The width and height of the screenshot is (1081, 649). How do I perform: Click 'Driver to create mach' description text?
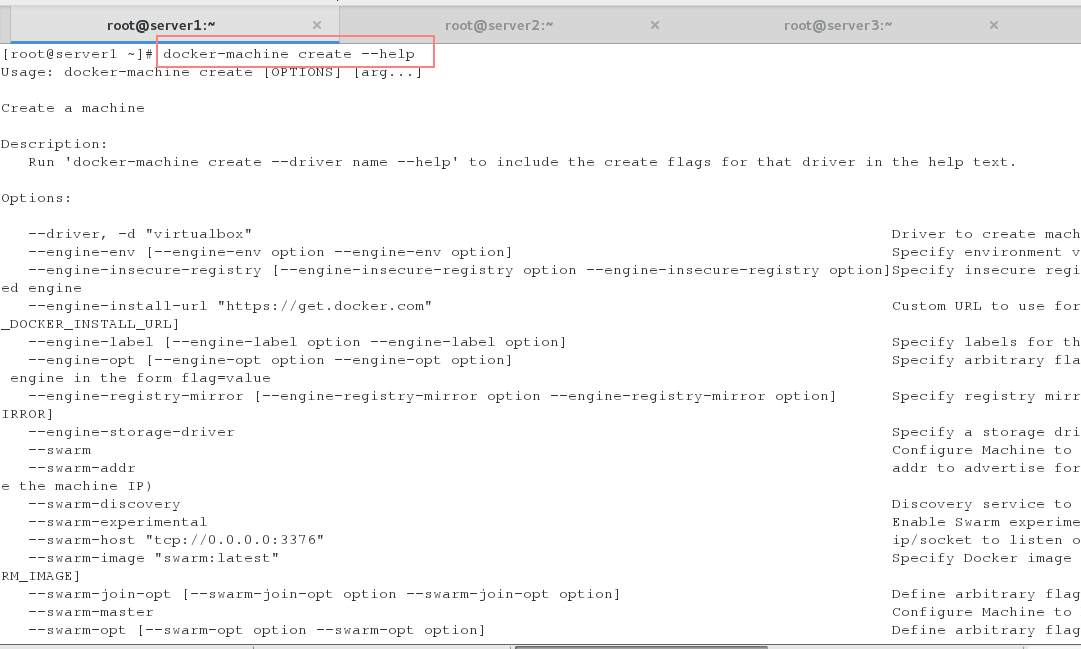point(986,234)
